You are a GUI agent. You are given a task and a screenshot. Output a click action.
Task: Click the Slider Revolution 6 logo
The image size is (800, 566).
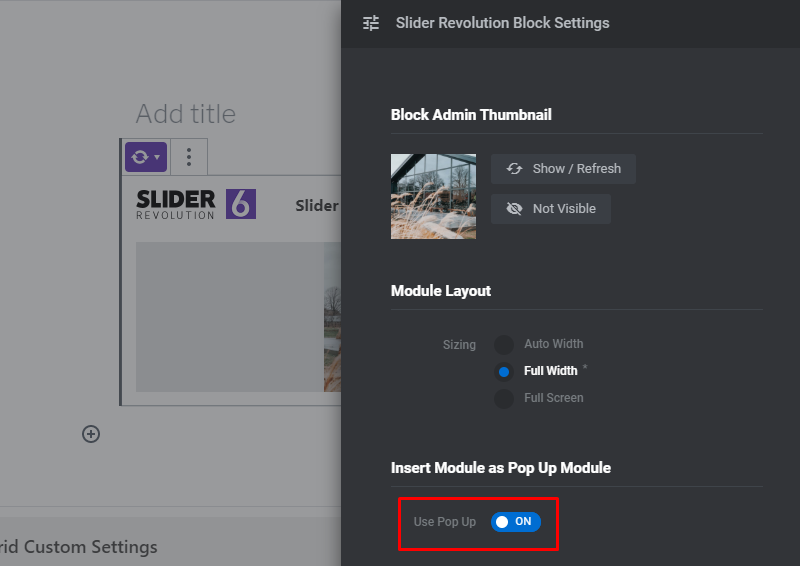tap(196, 204)
